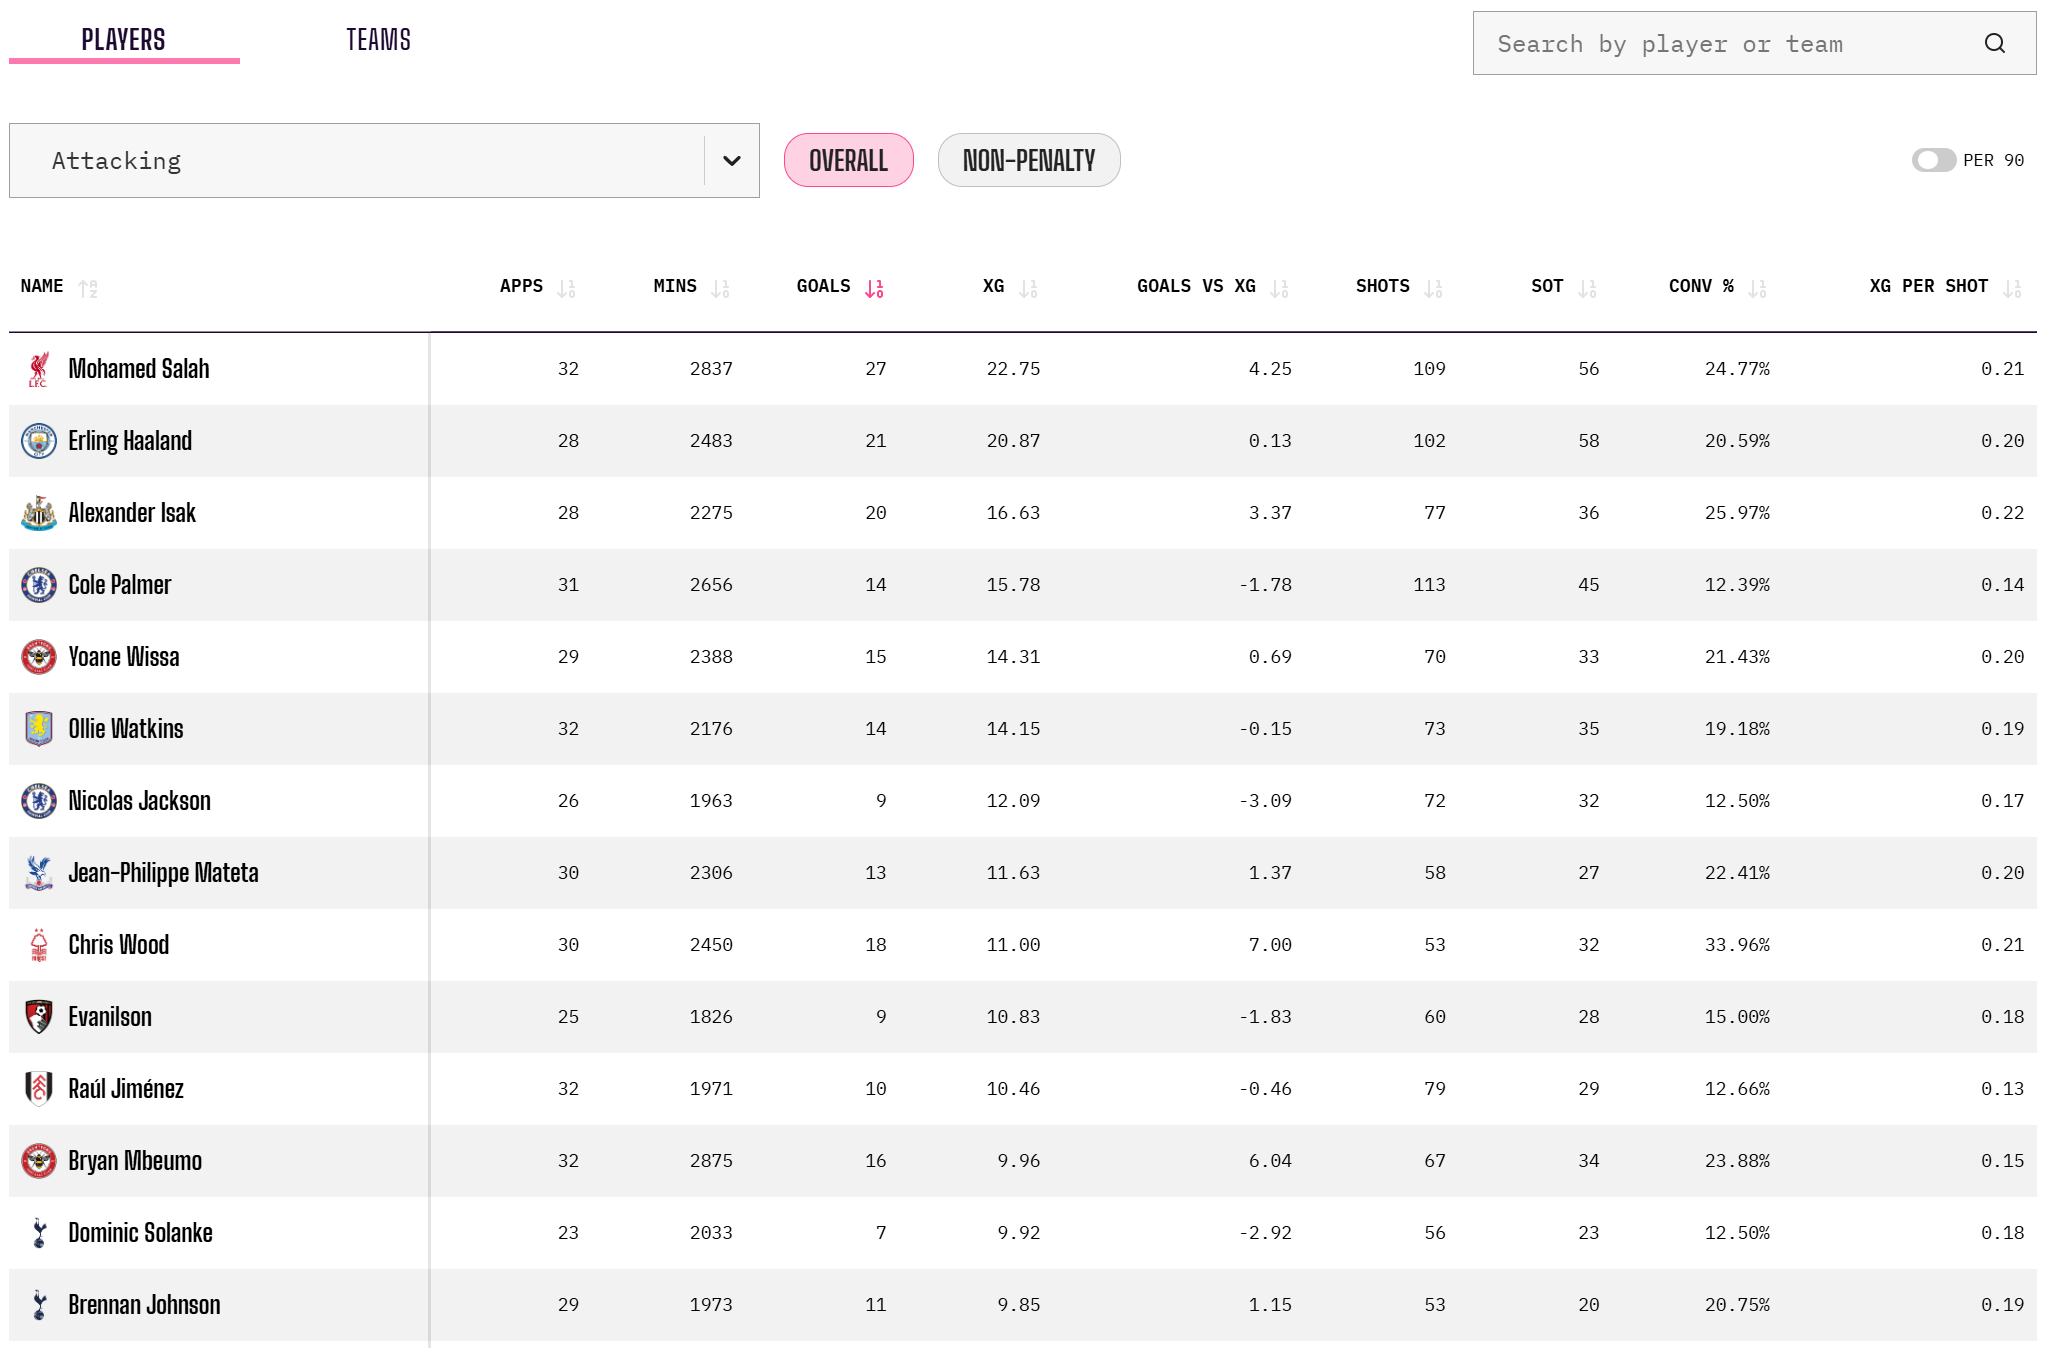
Task: Click Brentford crest beside Yoane Wissa
Action: point(39,657)
